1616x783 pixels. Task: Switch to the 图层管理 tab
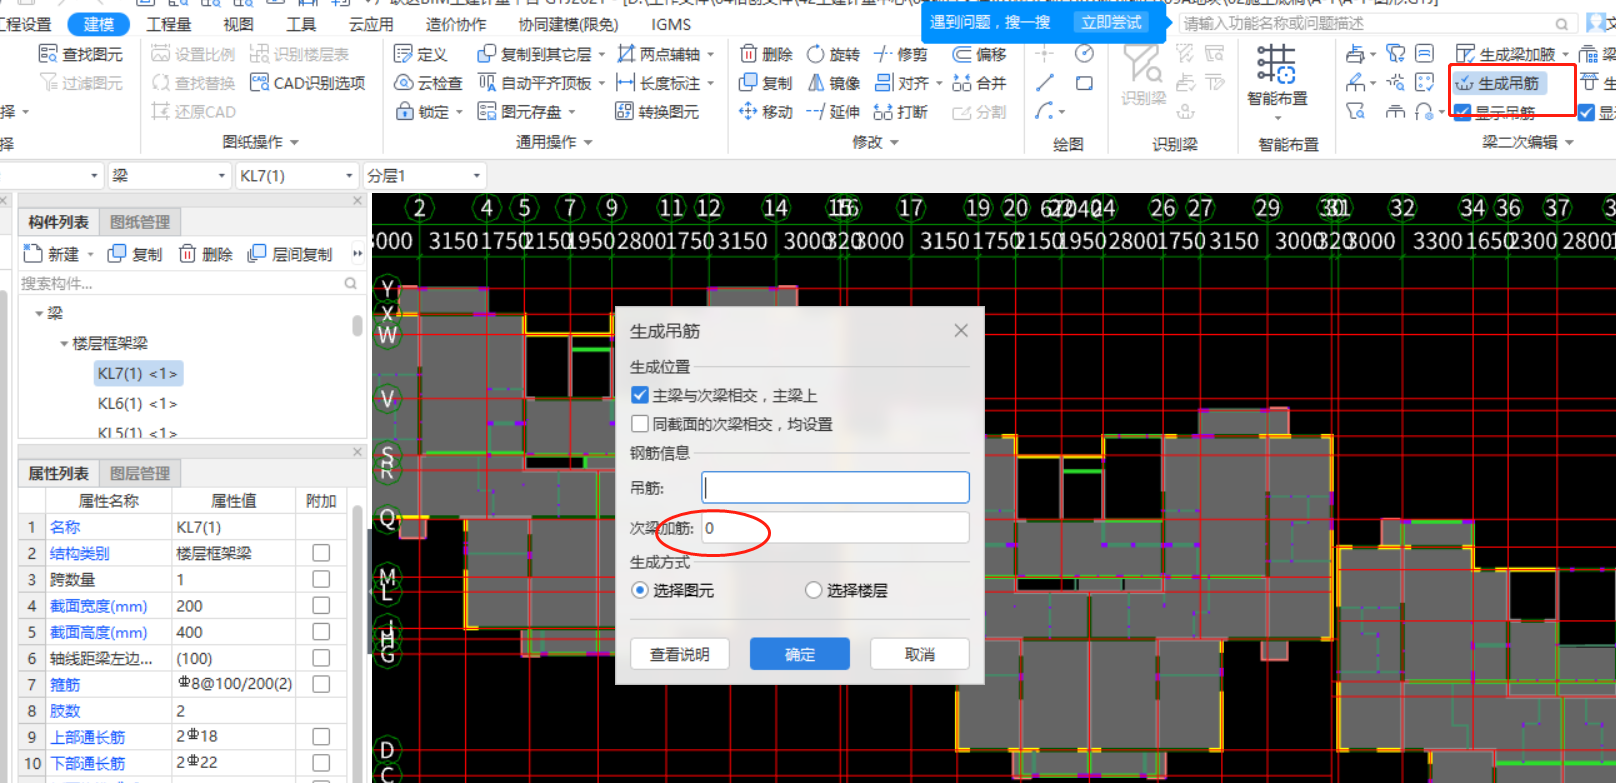(x=140, y=473)
